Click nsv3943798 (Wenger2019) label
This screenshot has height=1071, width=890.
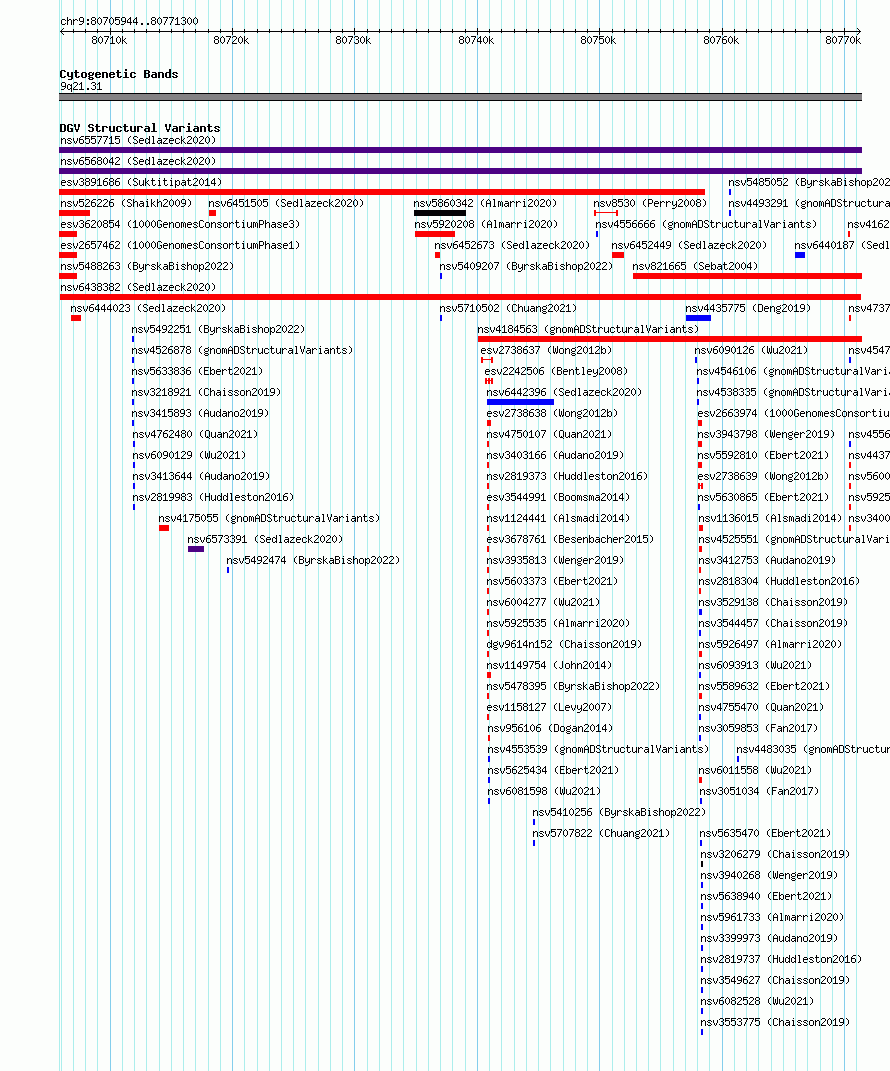[766, 434]
